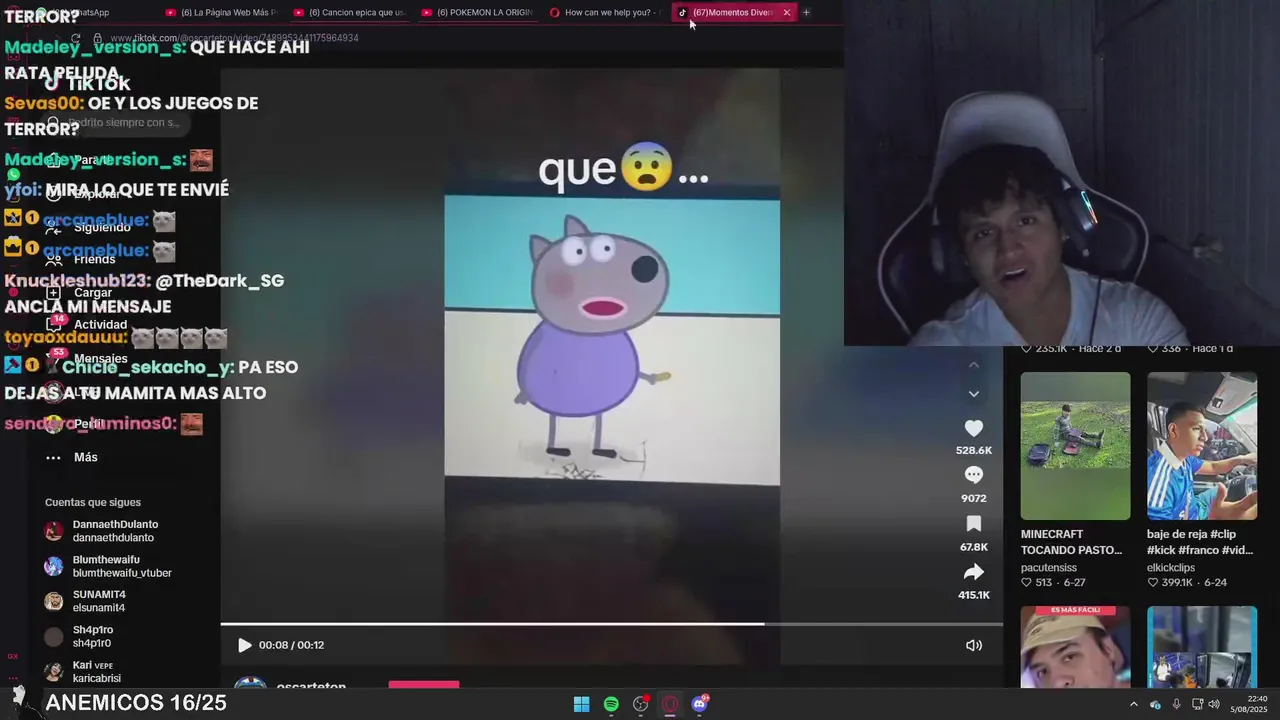The image size is (1280, 720).
Task: Click the red follow button beside oscarteton
Action: pos(424,685)
